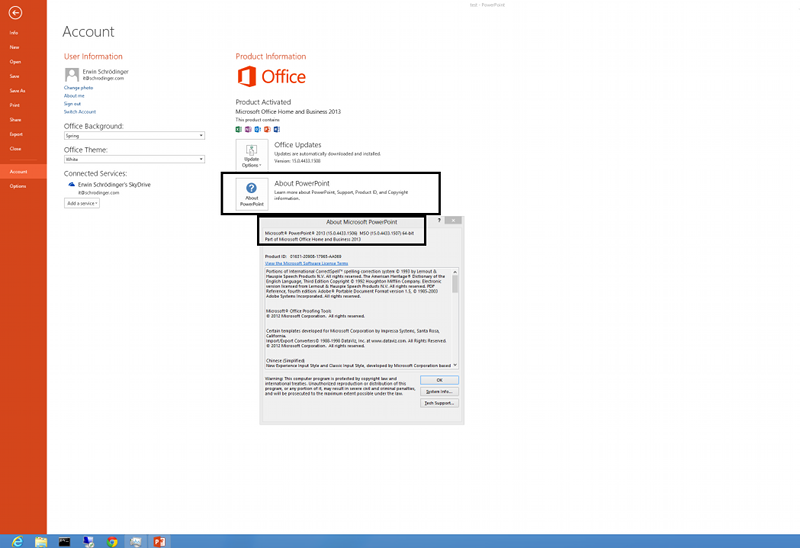Click the Switch Account link

click(x=80, y=112)
